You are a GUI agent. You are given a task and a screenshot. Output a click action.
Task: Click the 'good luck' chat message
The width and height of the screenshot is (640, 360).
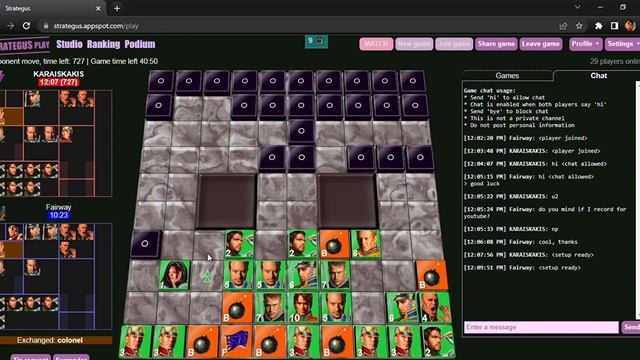pos(484,184)
